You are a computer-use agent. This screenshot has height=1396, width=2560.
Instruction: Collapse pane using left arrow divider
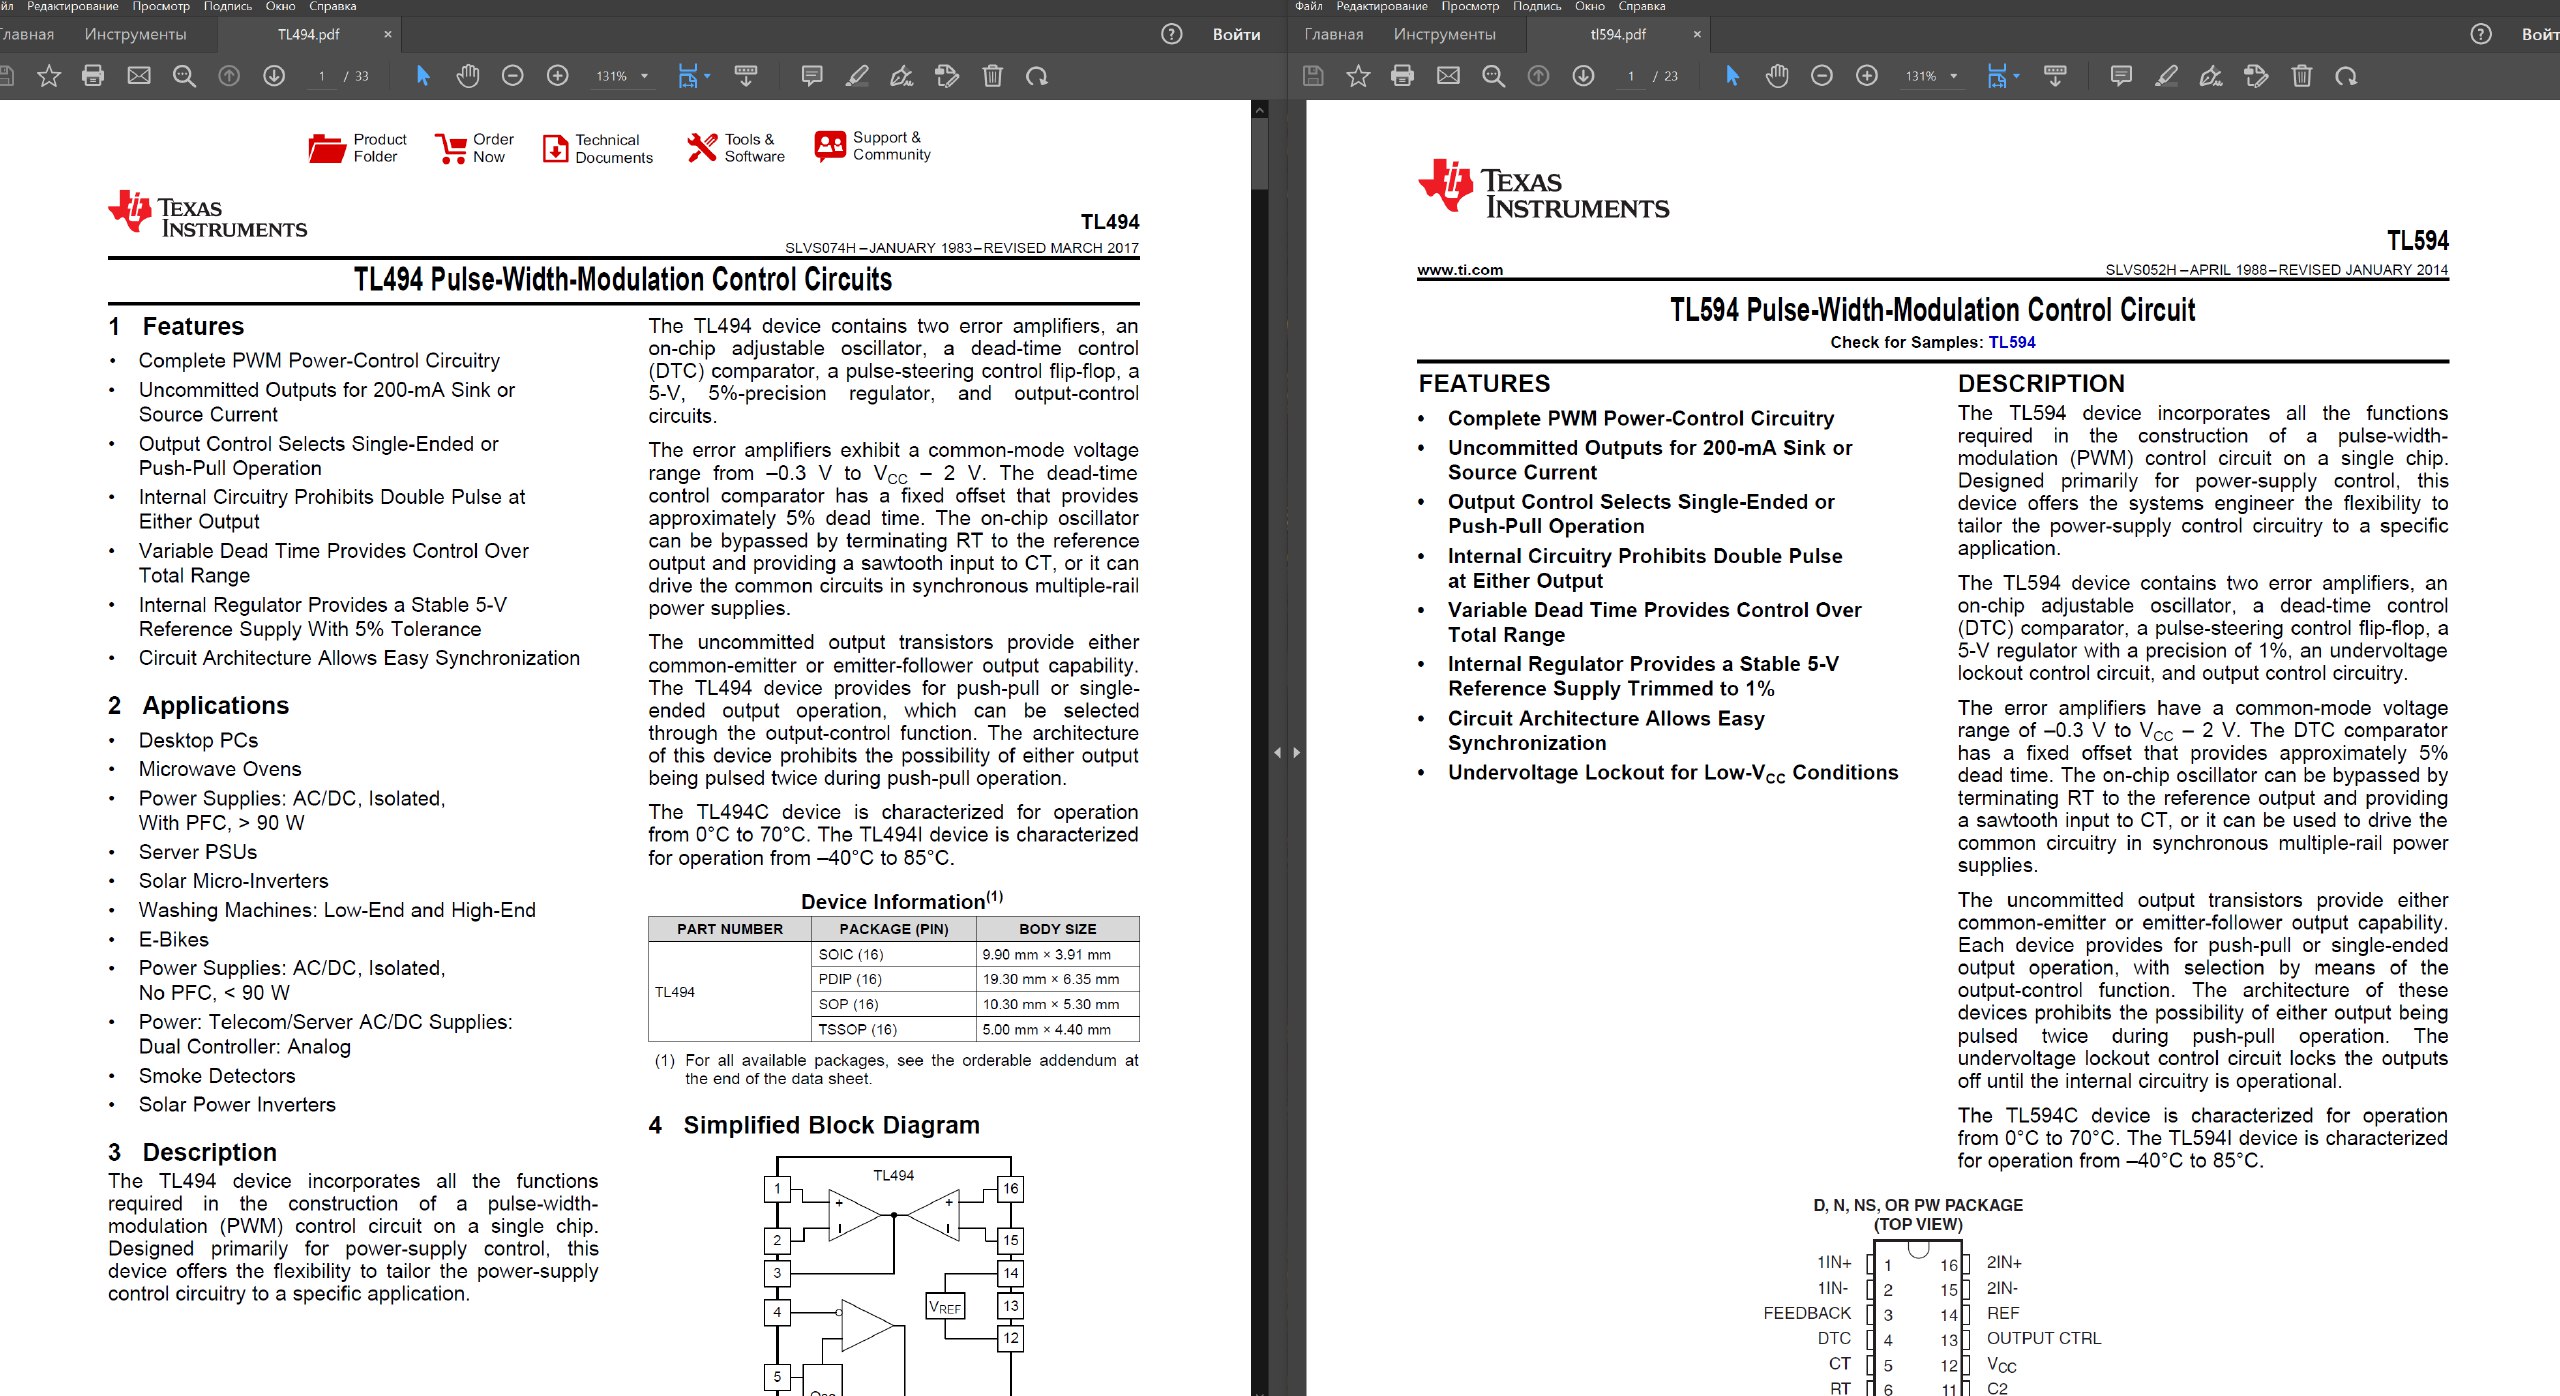coord(1277,752)
